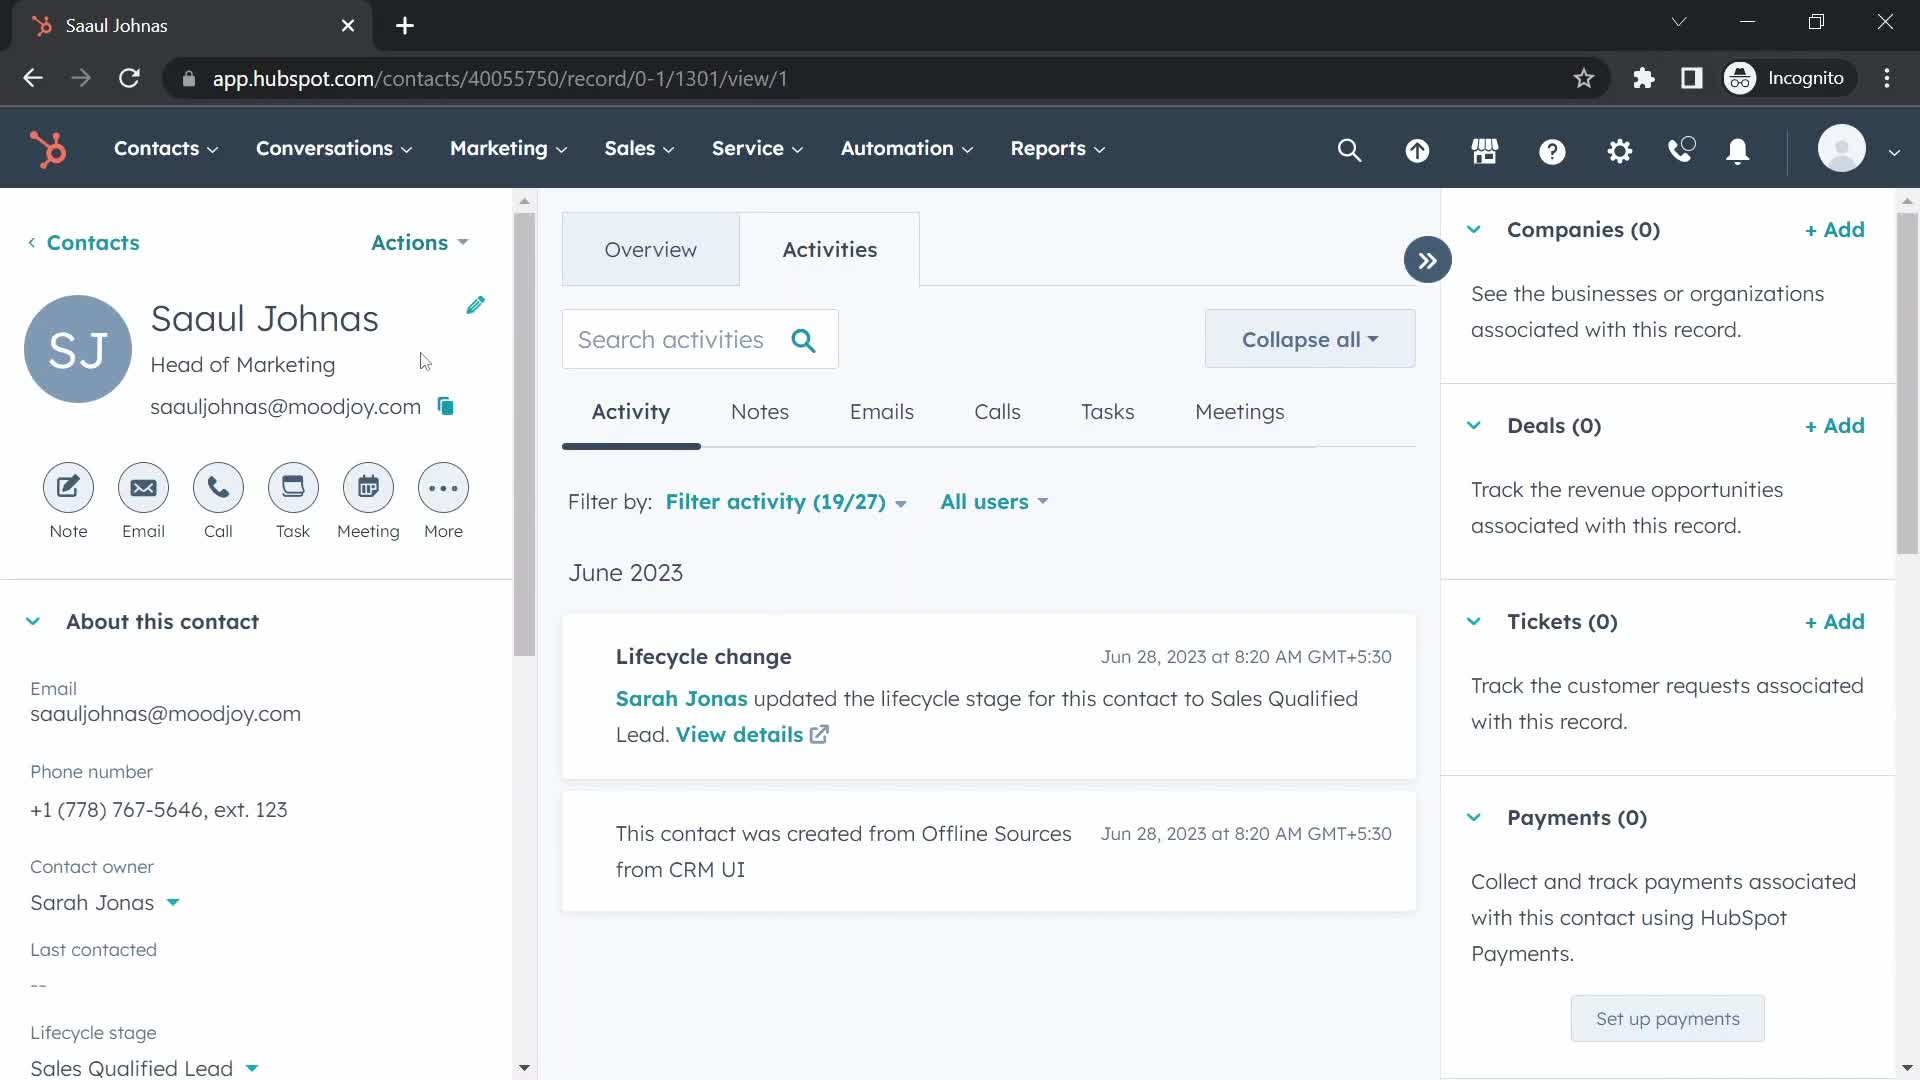This screenshot has width=1920, height=1080.
Task: Click the Note icon to add note
Action: point(67,487)
